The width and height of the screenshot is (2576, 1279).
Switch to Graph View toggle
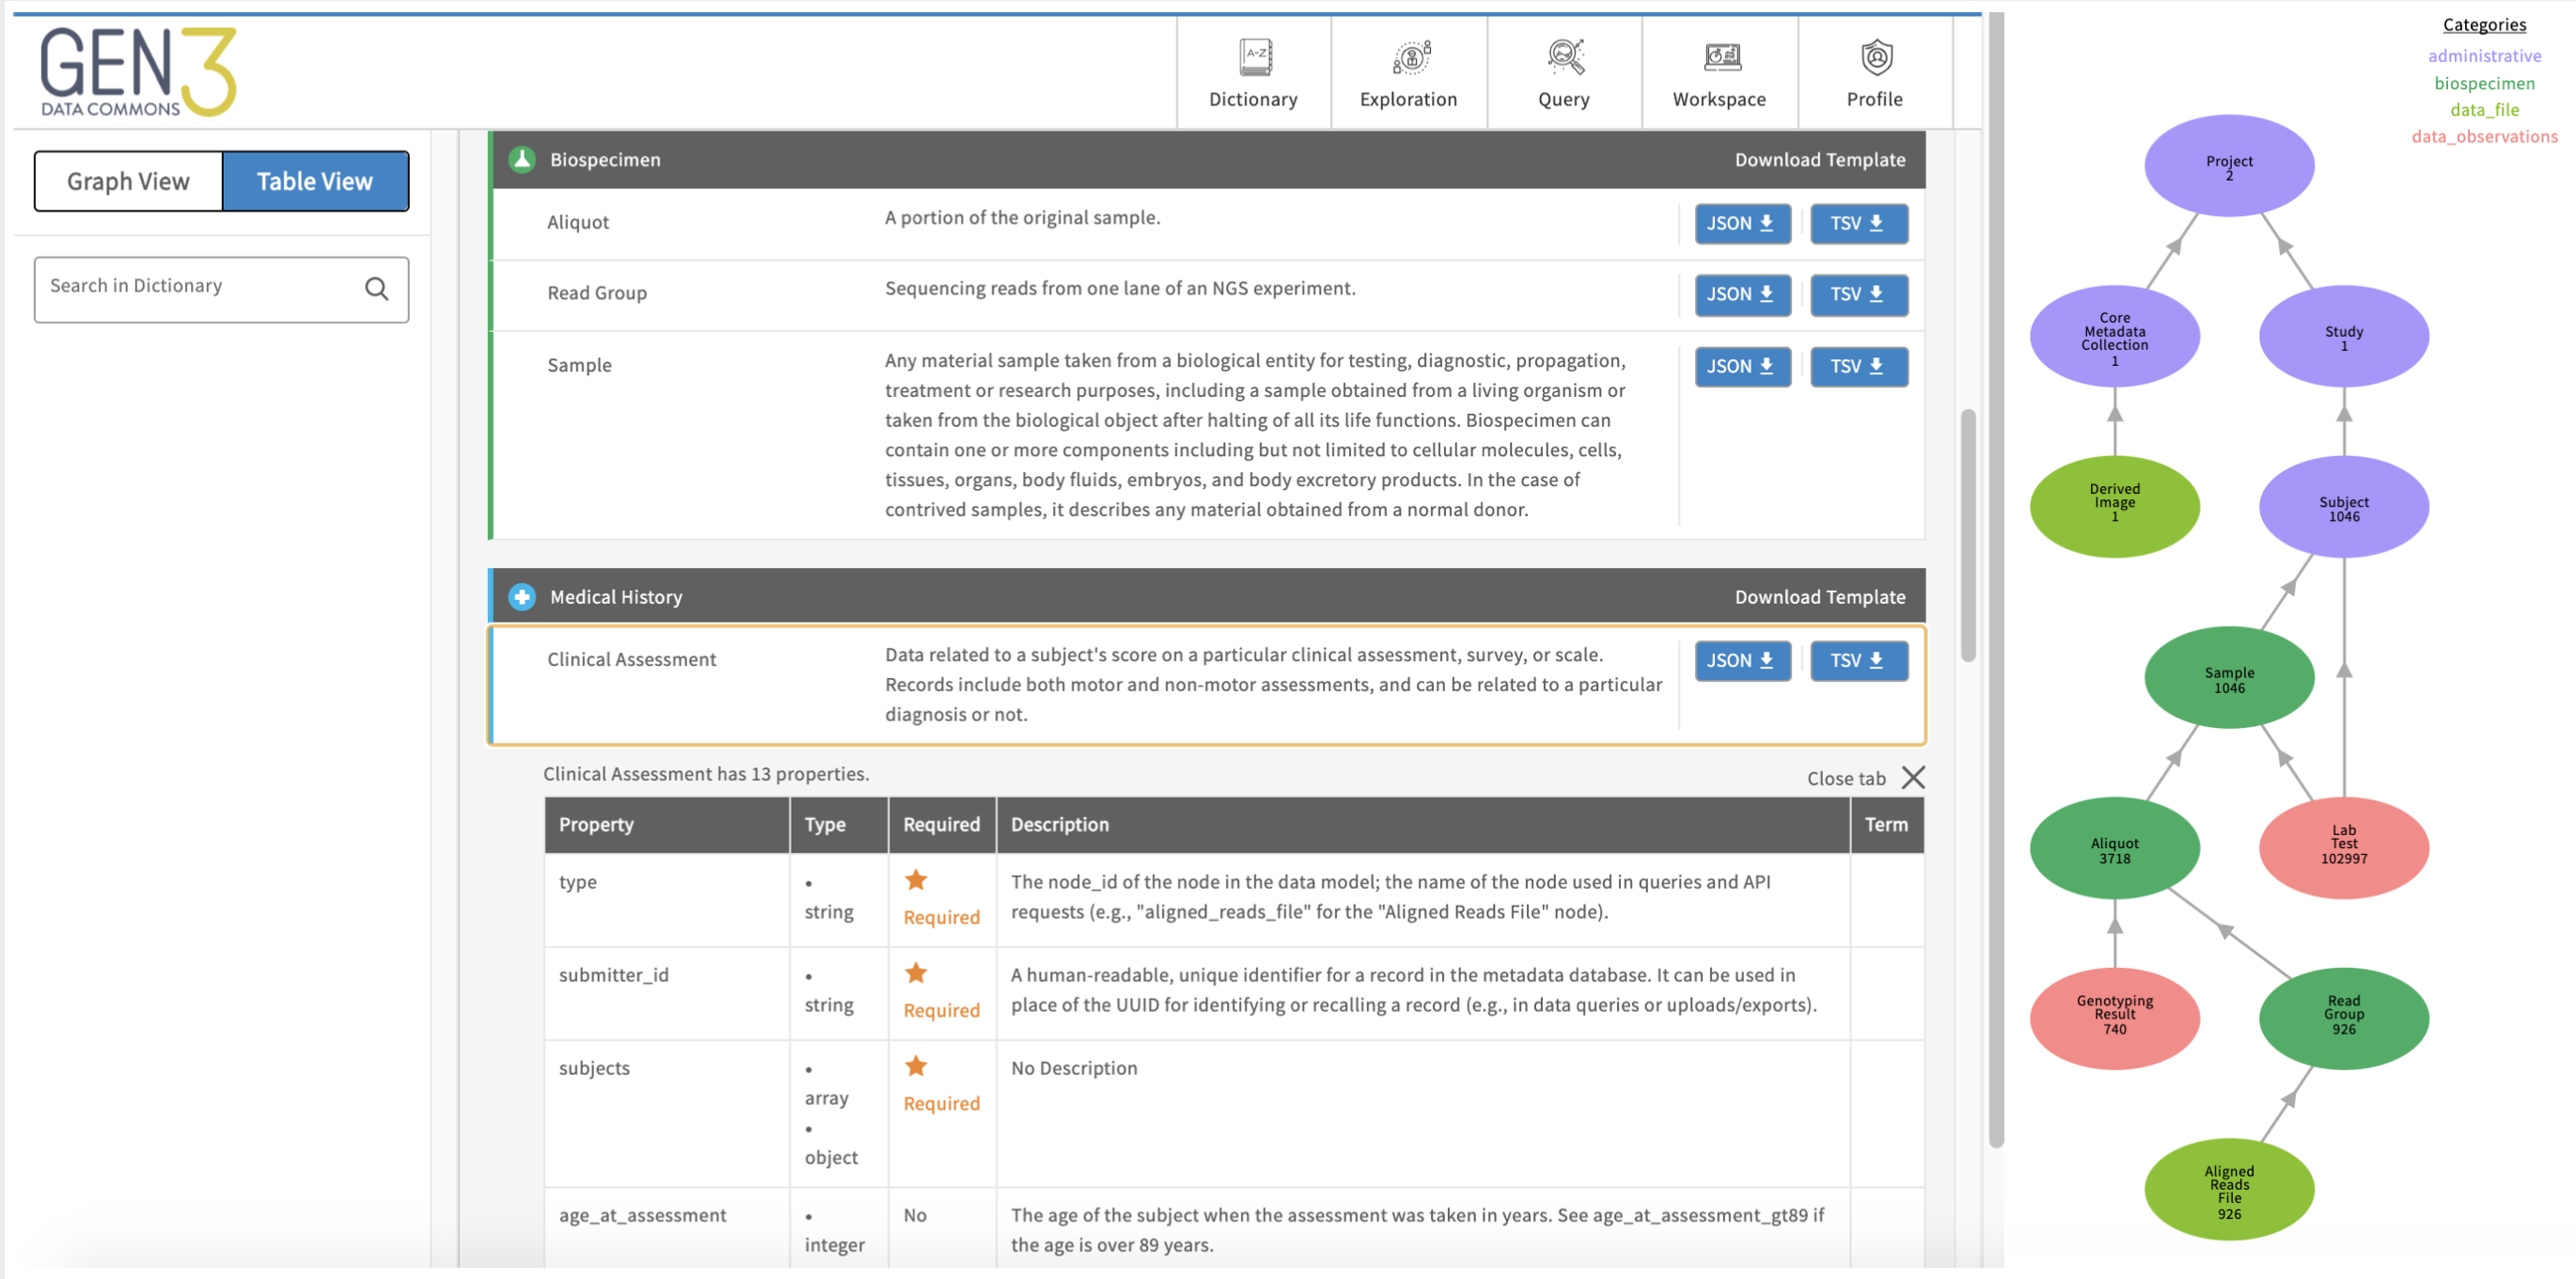127,180
